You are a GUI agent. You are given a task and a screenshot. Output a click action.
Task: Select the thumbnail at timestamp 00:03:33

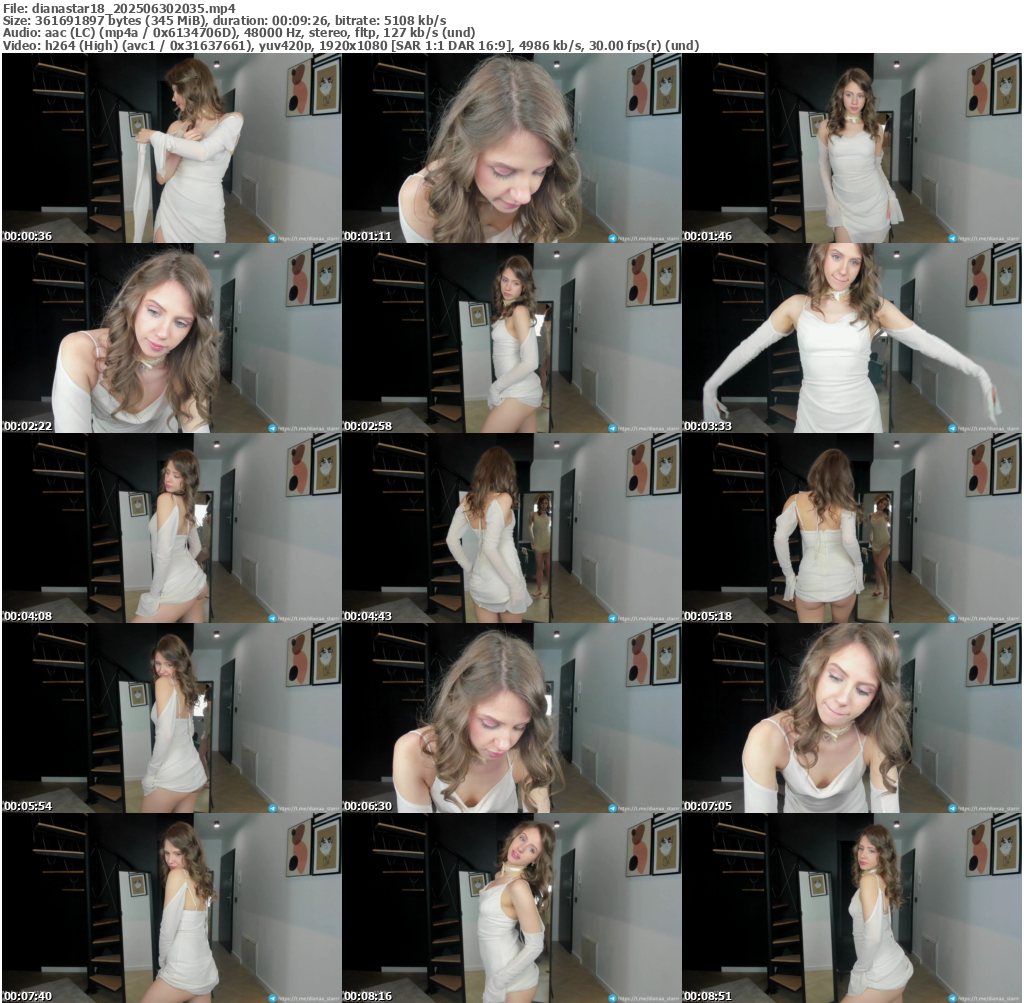852,338
